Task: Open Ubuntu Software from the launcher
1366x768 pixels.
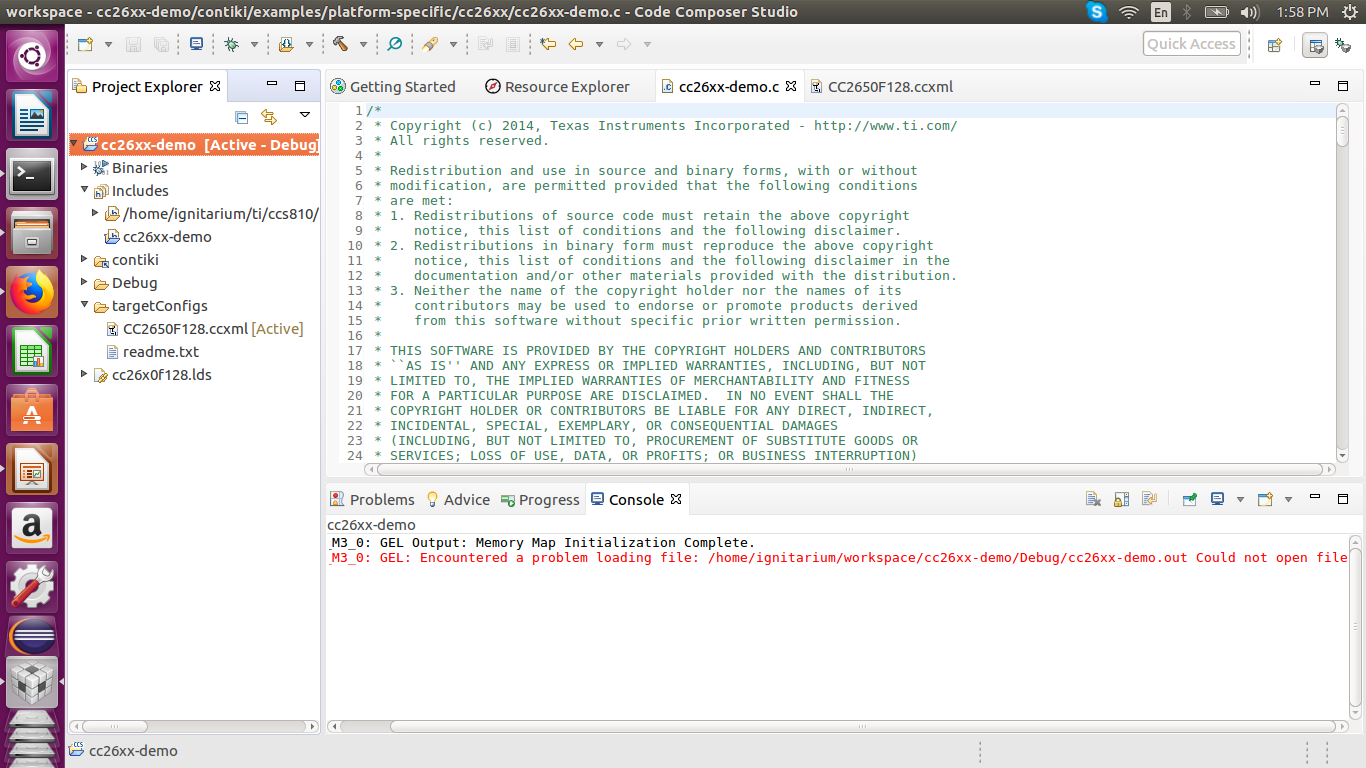Action: coord(33,411)
